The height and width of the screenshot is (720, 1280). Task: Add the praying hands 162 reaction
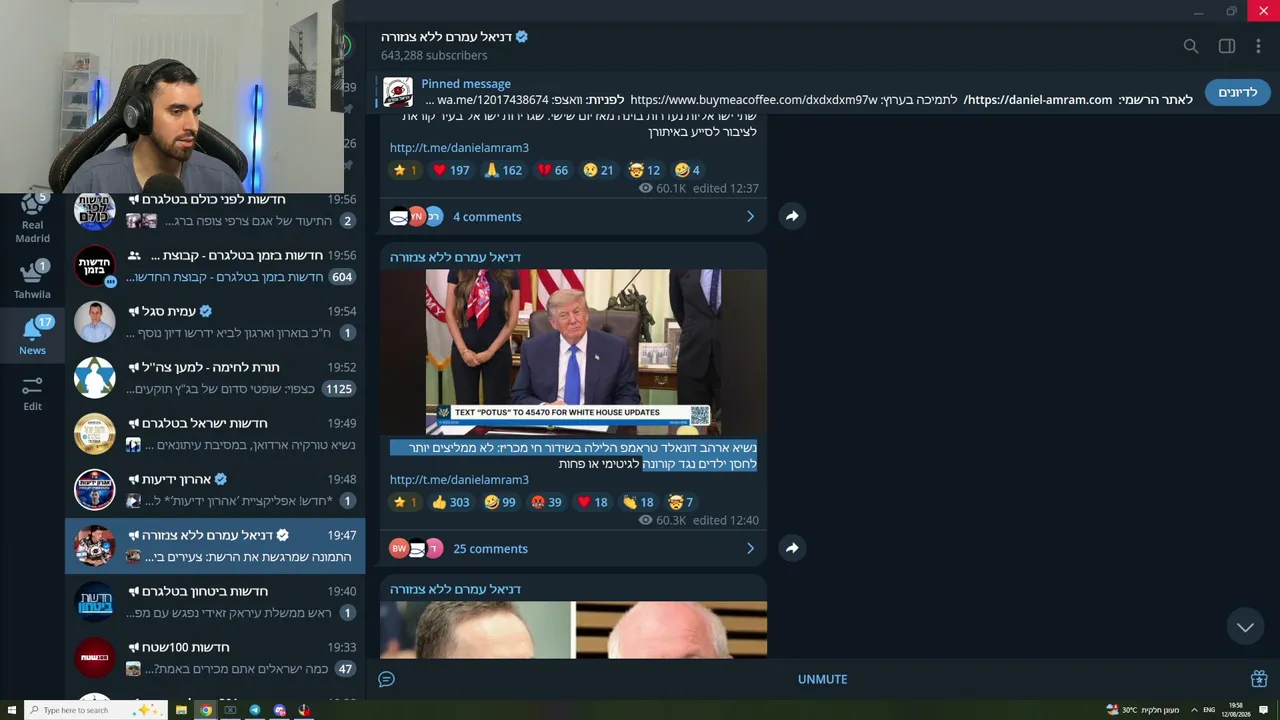[x=502, y=170]
